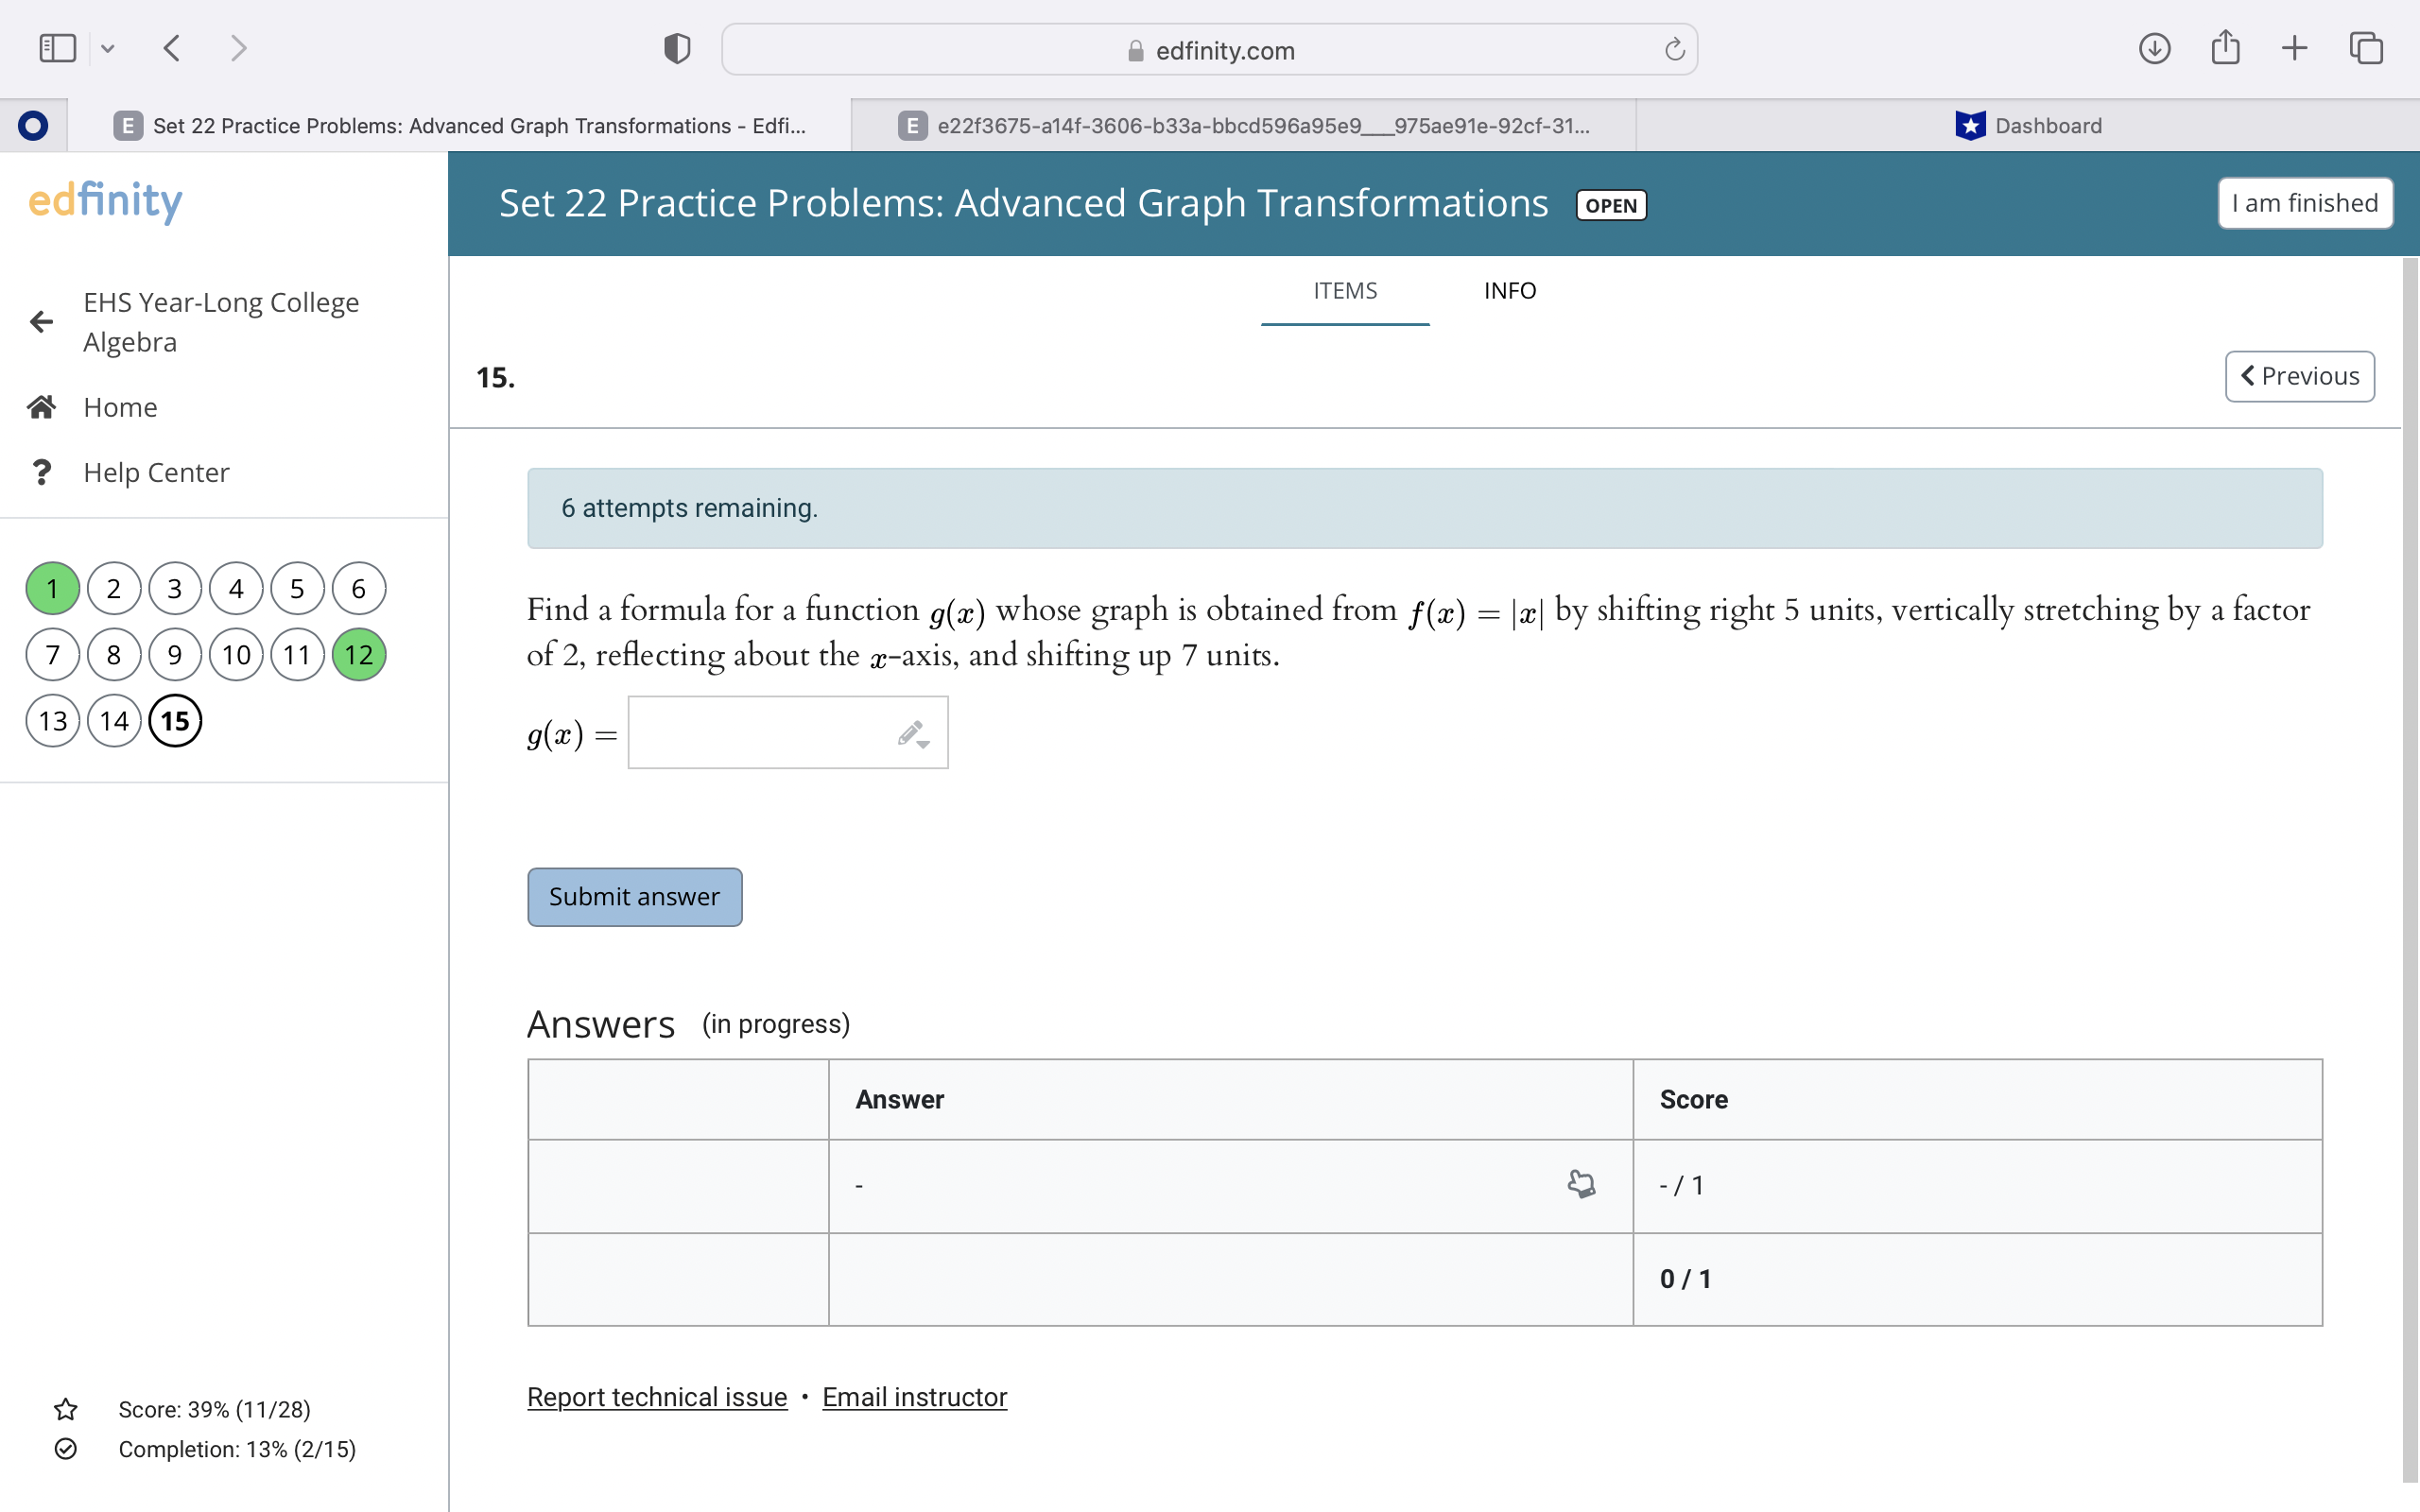Click inside the g(x) answer input field
Image resolution: width=2420 pixels, height=1512 pixels.
(x=770, y=732)
